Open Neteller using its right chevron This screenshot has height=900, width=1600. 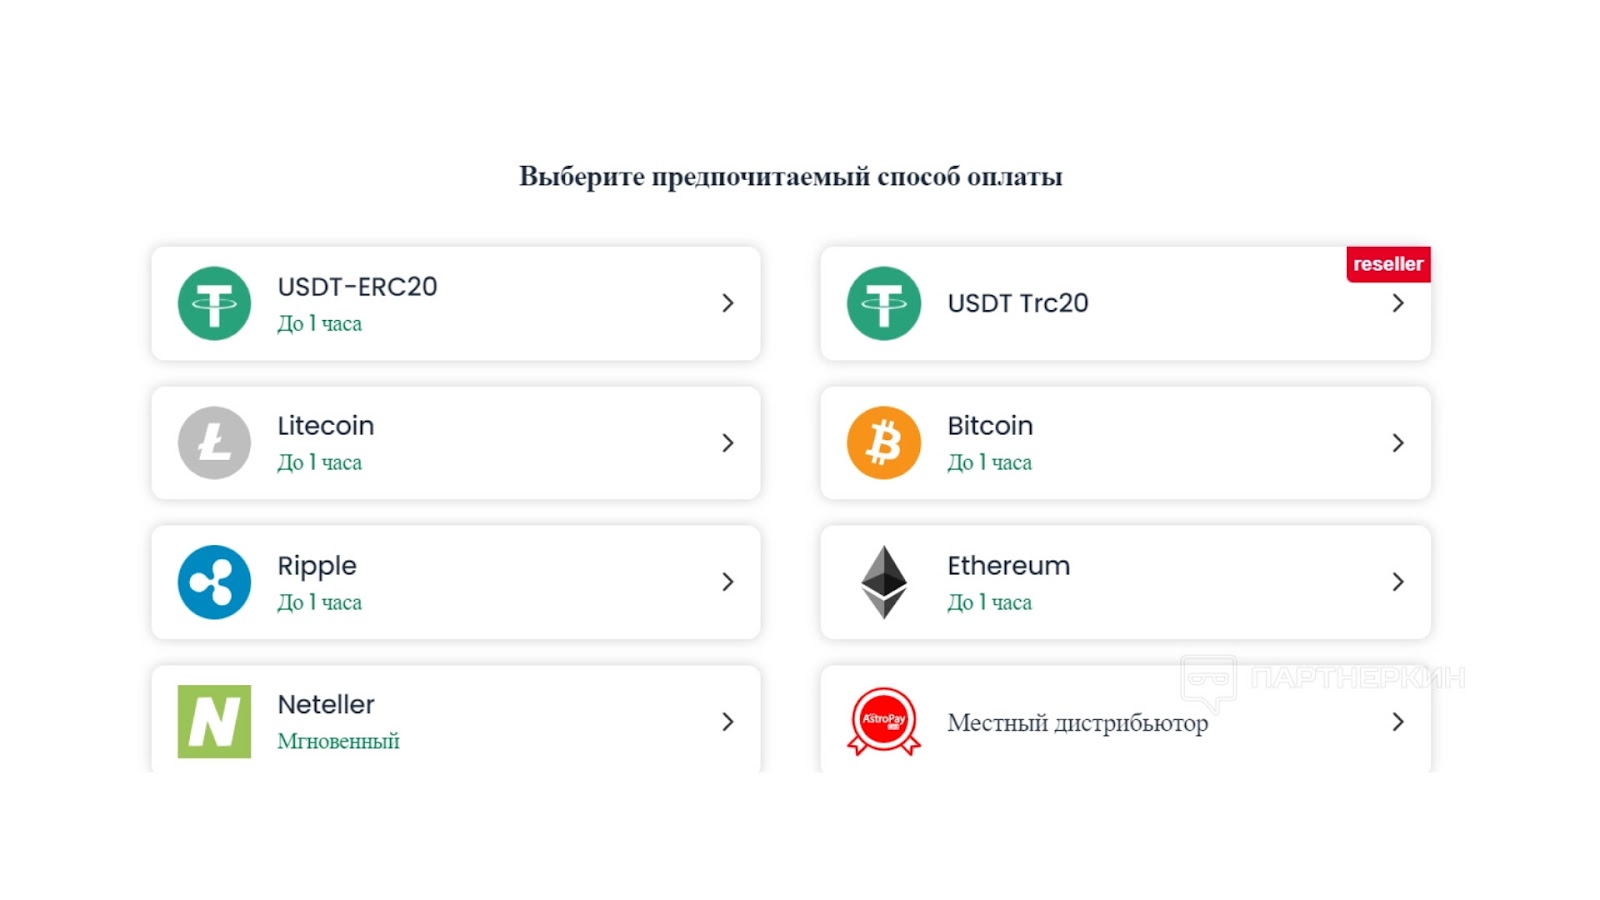[728, 721]
